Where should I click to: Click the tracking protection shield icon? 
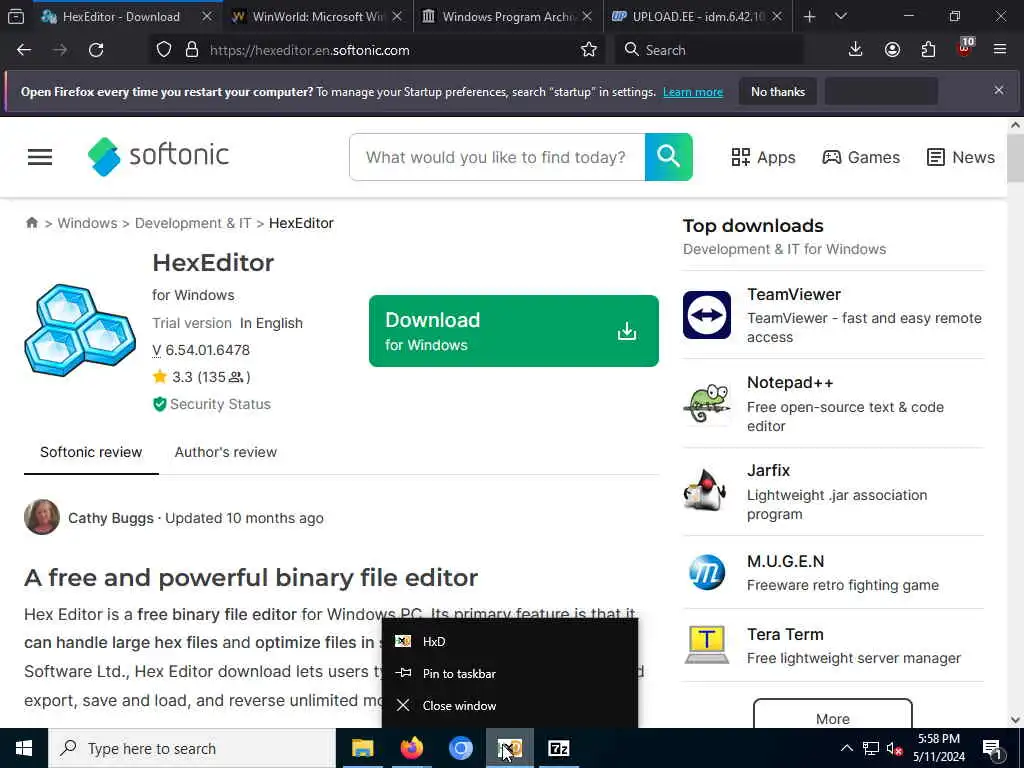pos(164,50)
